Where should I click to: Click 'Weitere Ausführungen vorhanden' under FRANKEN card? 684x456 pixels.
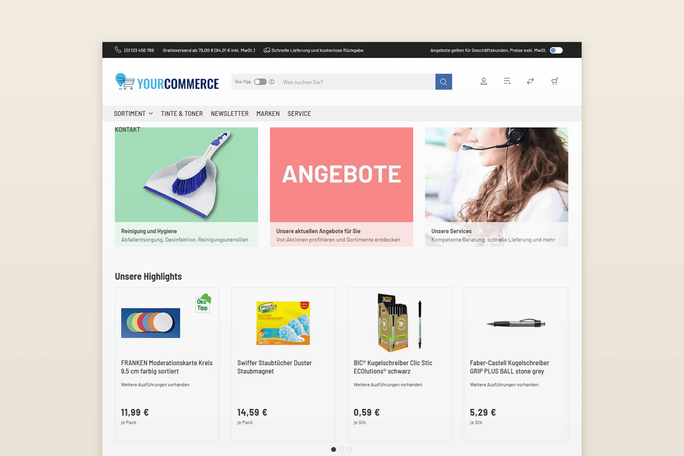[x=155, y=385]
